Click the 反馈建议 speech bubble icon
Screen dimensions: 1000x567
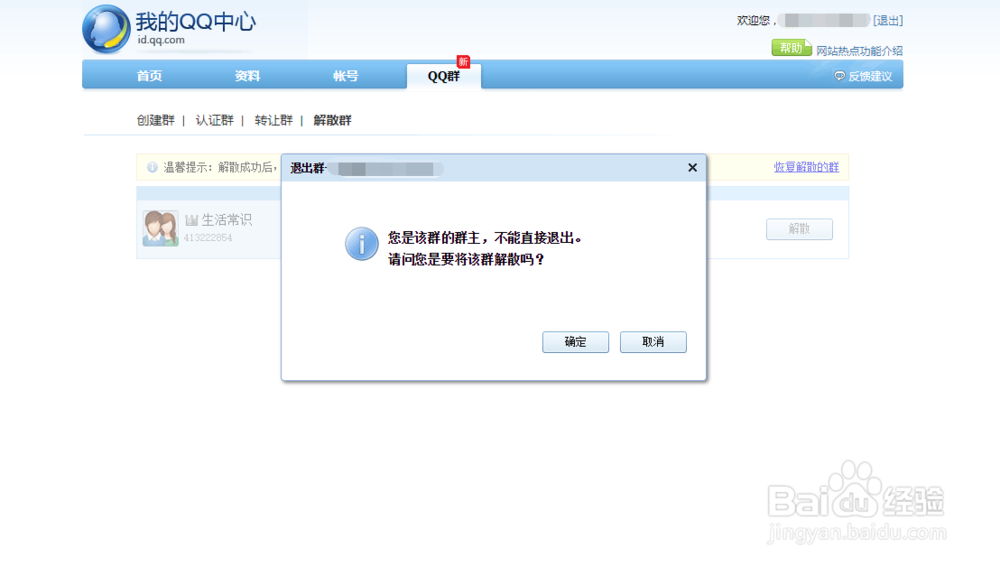[x=839, y=76]
